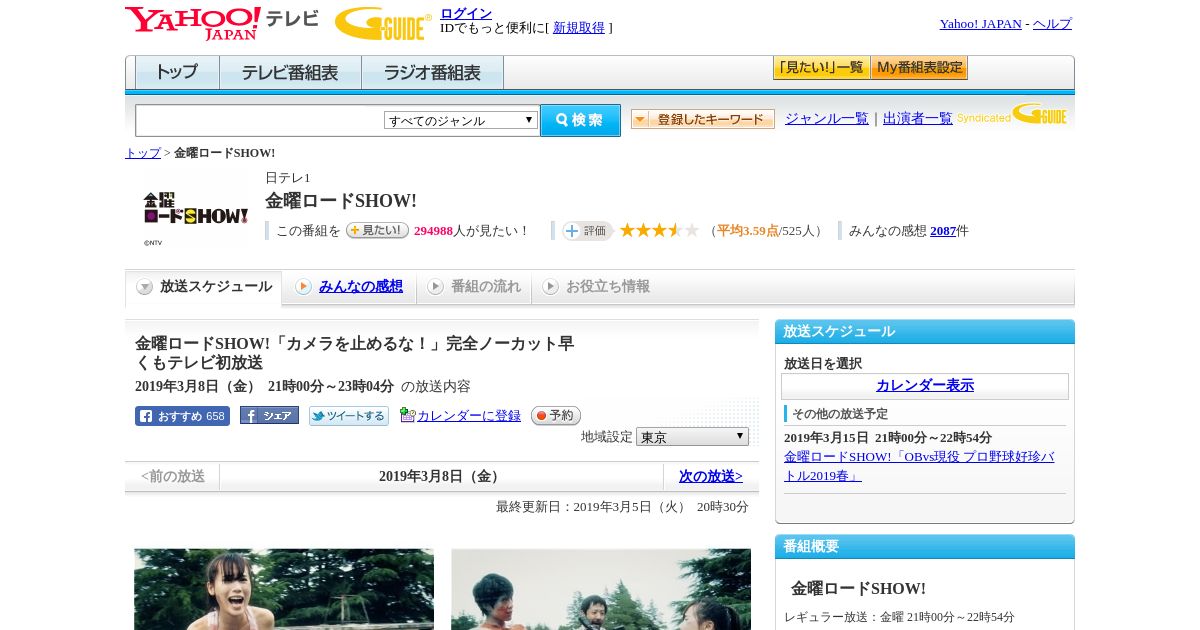This screenshot has width=1200, height=630.
Task: Click the G-GUIDE logo in header
Action: [383, 24]
